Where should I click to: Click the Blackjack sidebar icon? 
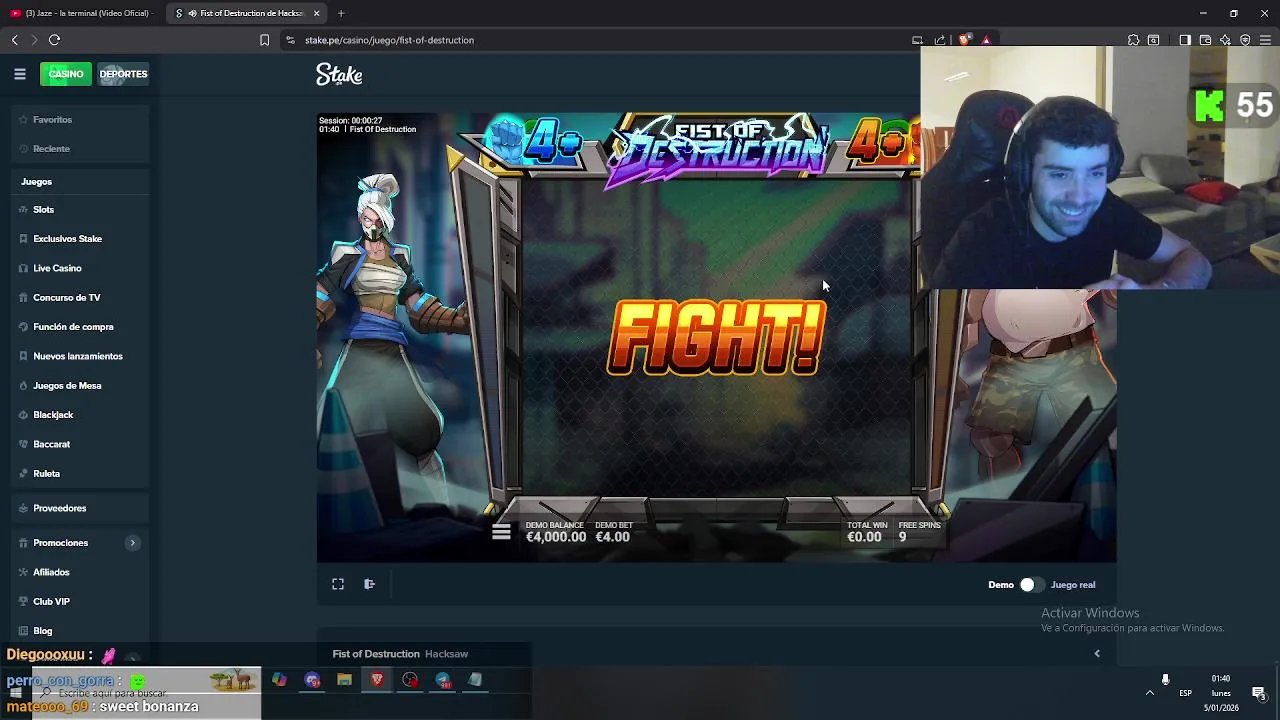coord(23,415)
